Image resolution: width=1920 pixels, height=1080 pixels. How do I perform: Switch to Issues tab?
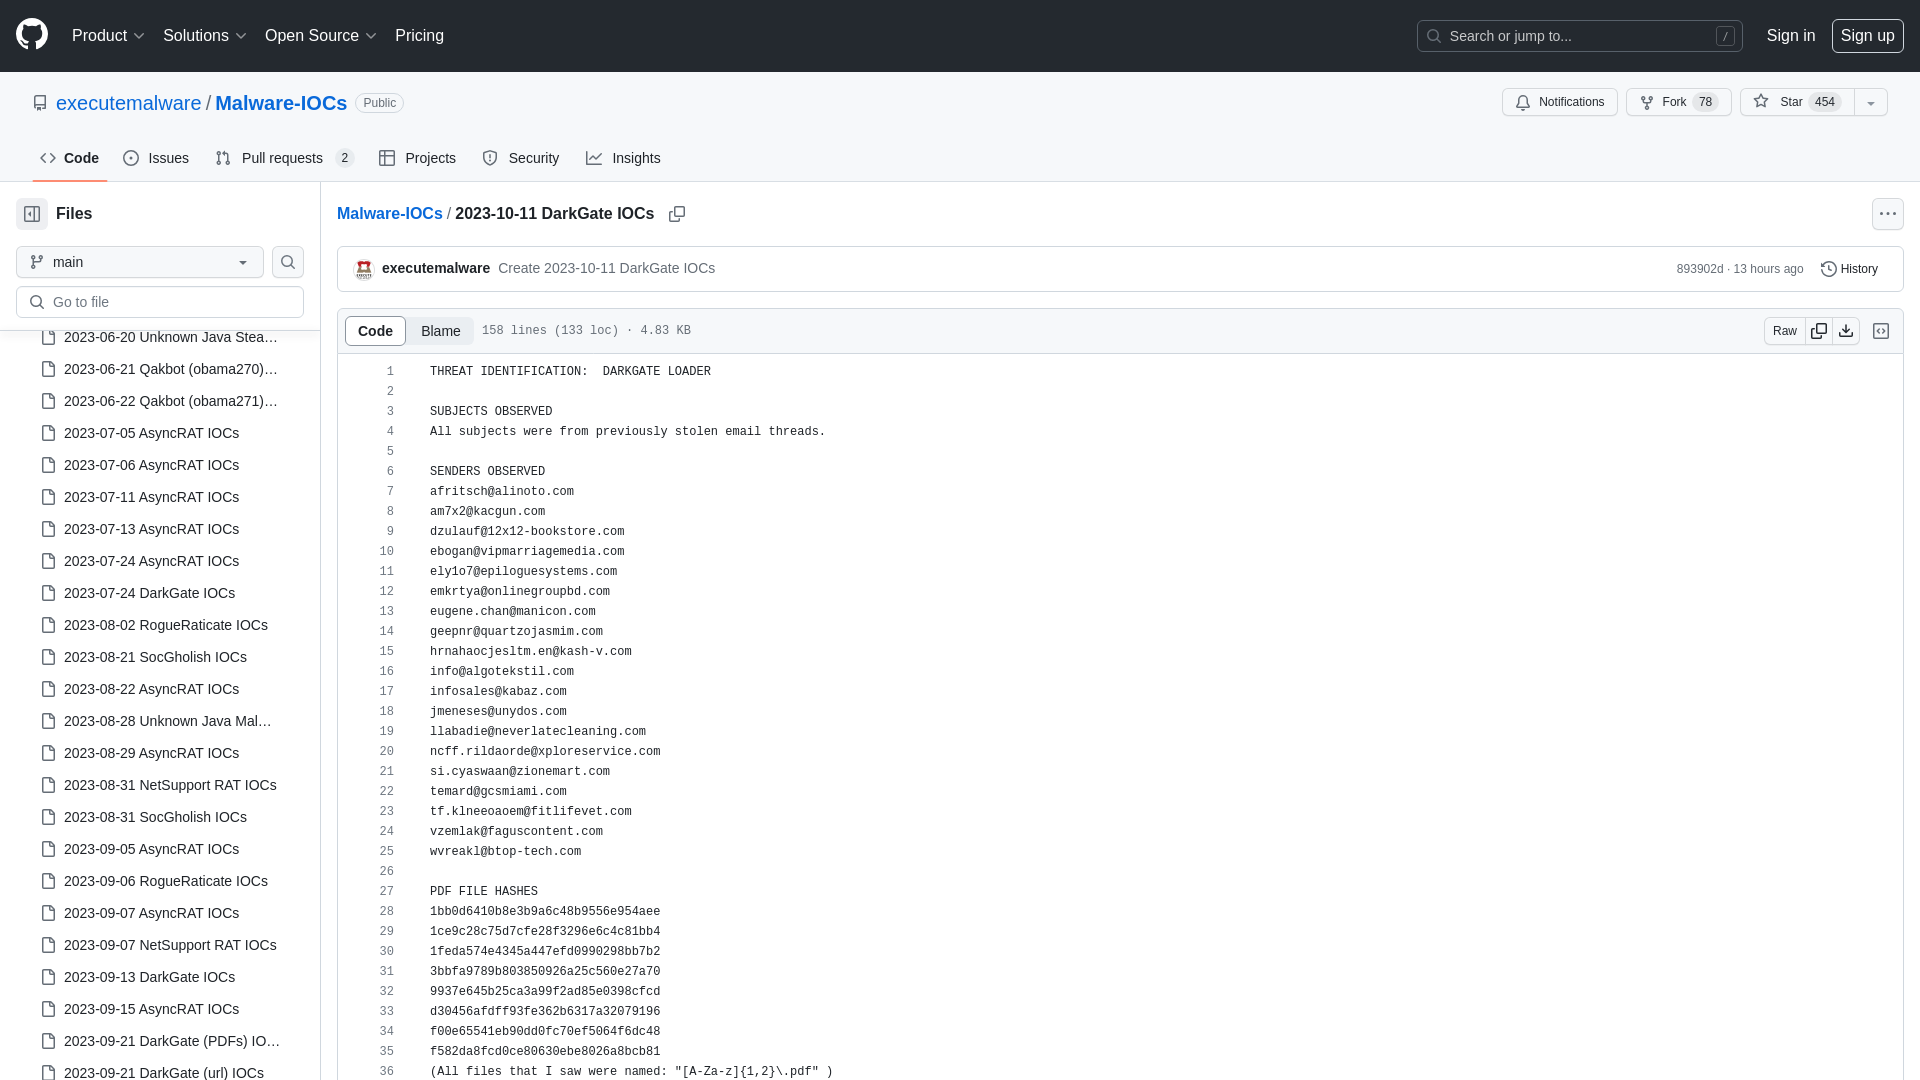[156, 158]
